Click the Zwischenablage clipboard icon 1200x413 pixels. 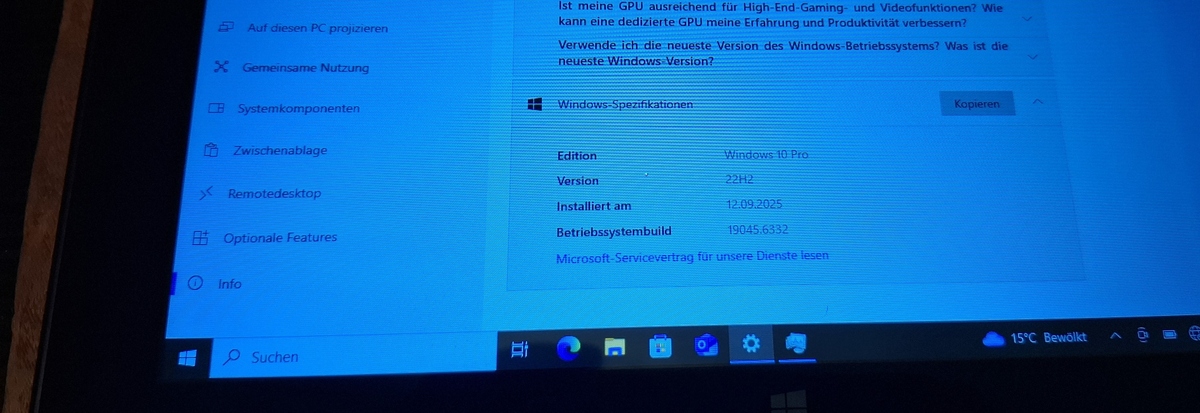point(210,151)
